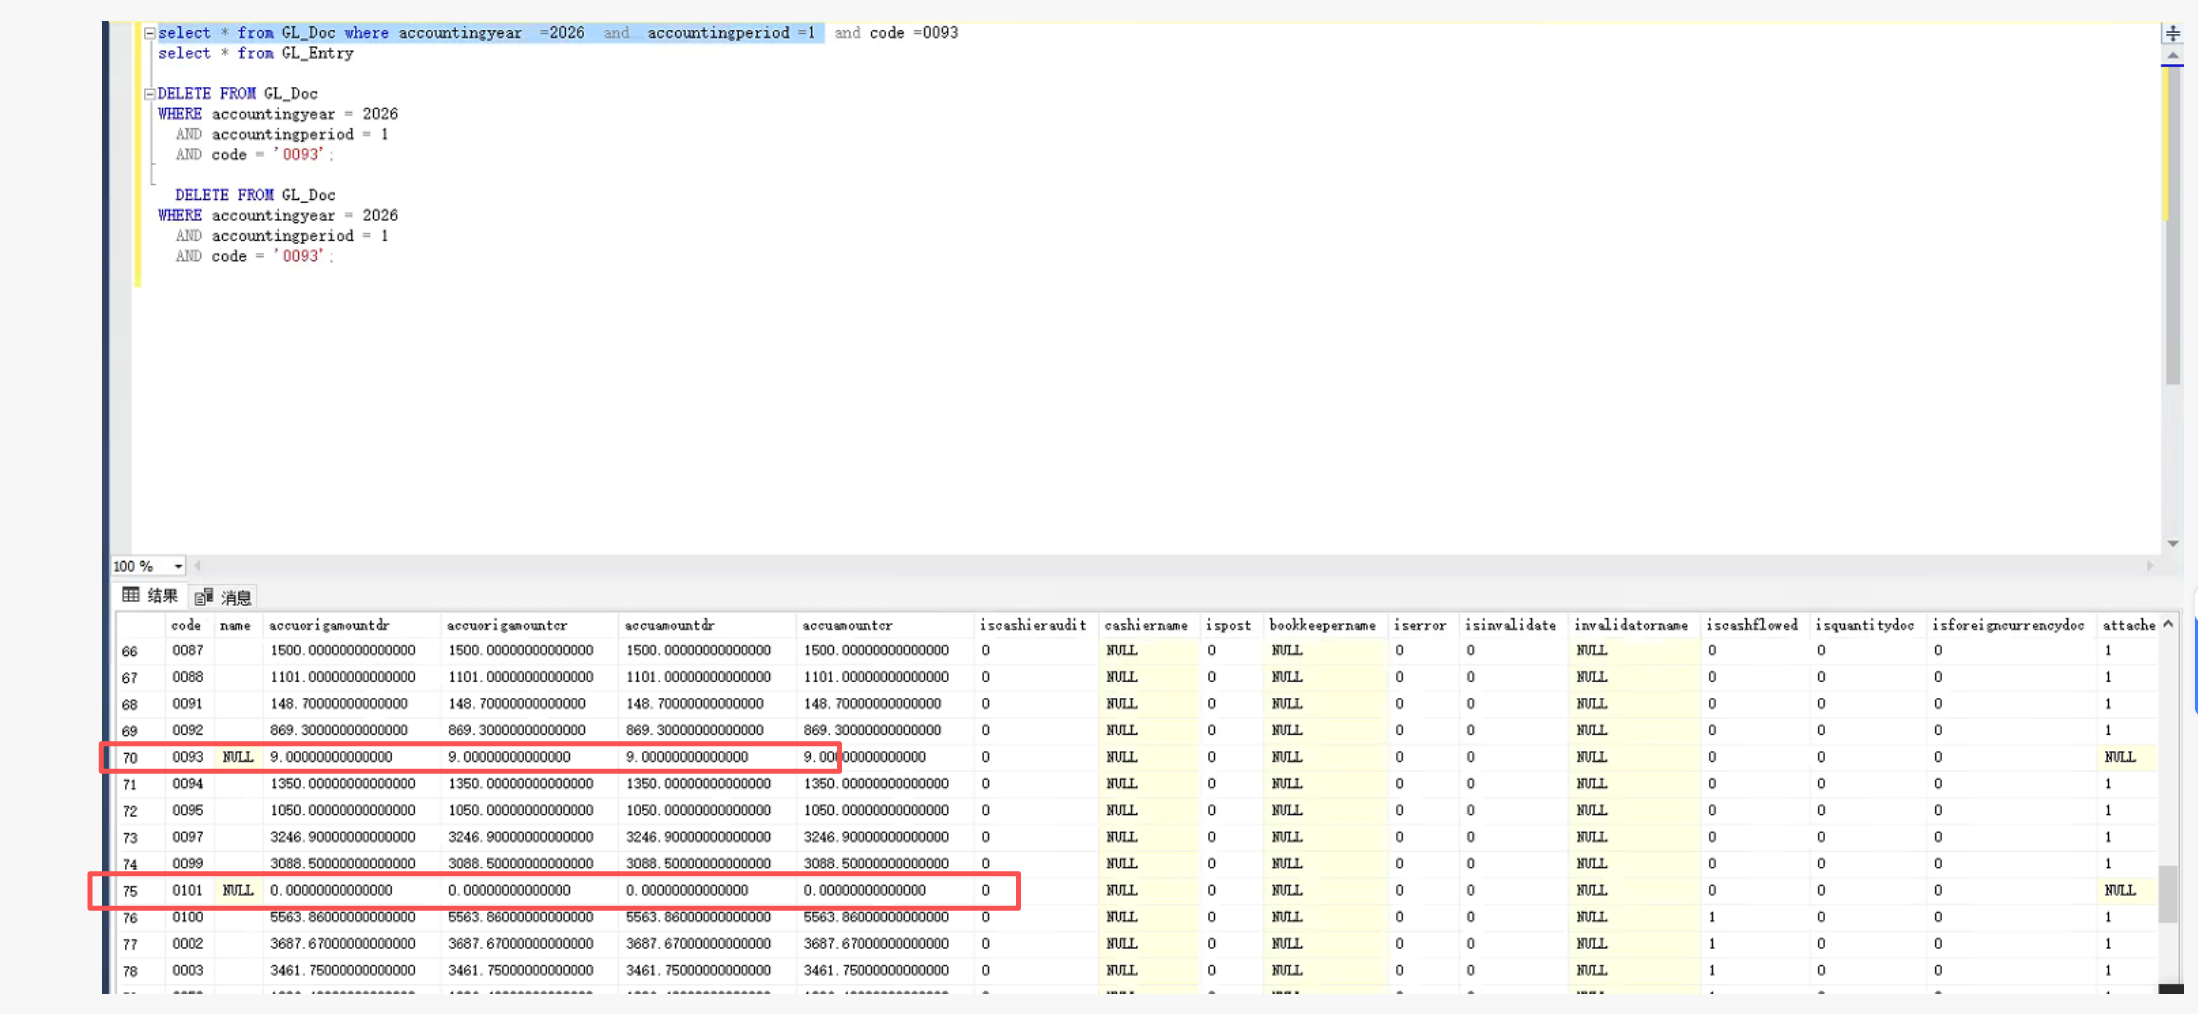This screenshot has height=1014, width=2198.
Task: Select the bookkeepername column header
Action: (x=1322, y=625)
